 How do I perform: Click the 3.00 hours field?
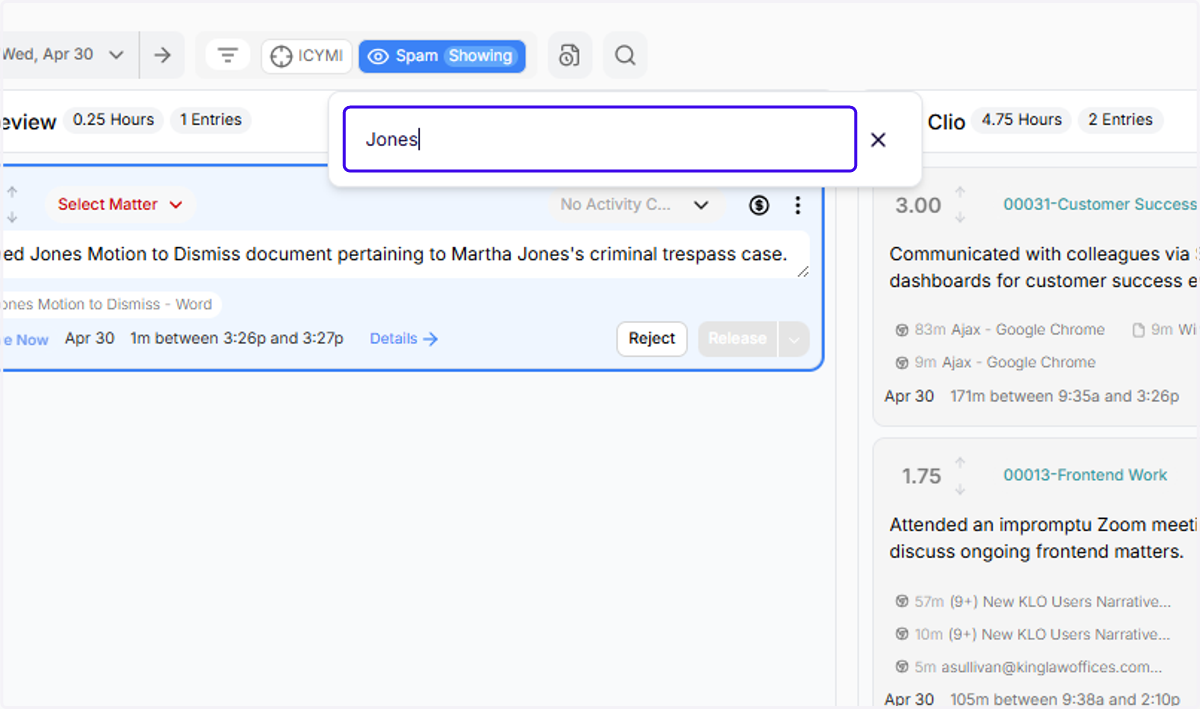(918, 205)
